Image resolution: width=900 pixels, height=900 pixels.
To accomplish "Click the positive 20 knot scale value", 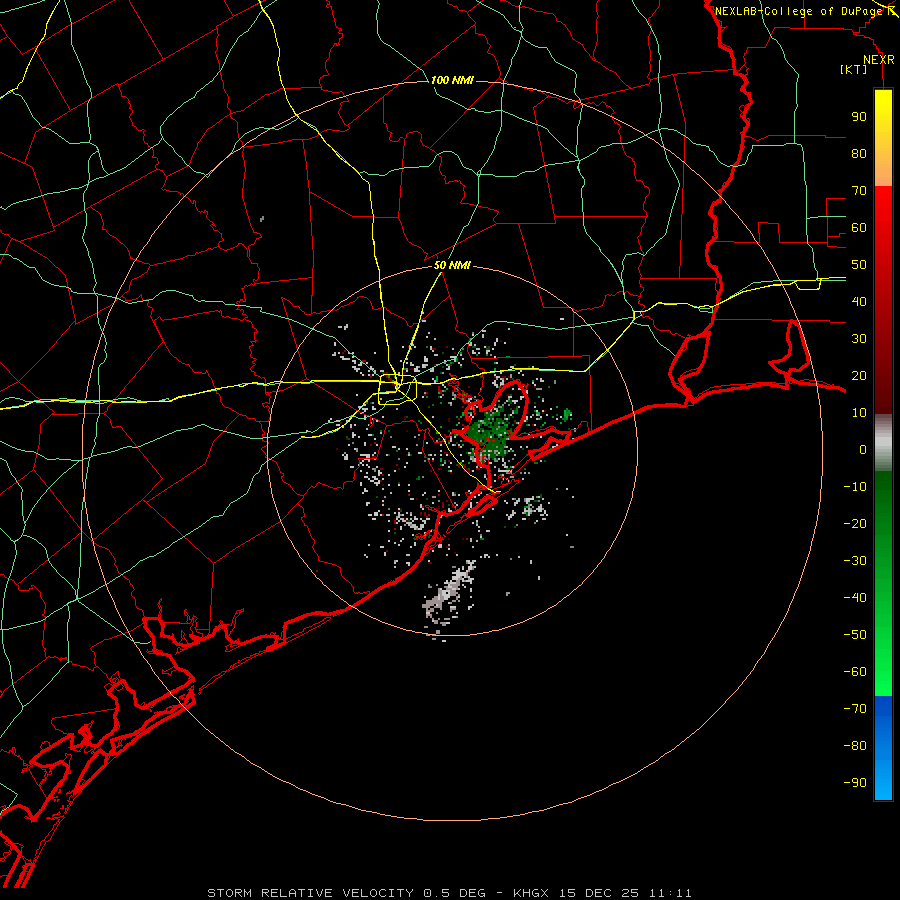I will (859, 375).
